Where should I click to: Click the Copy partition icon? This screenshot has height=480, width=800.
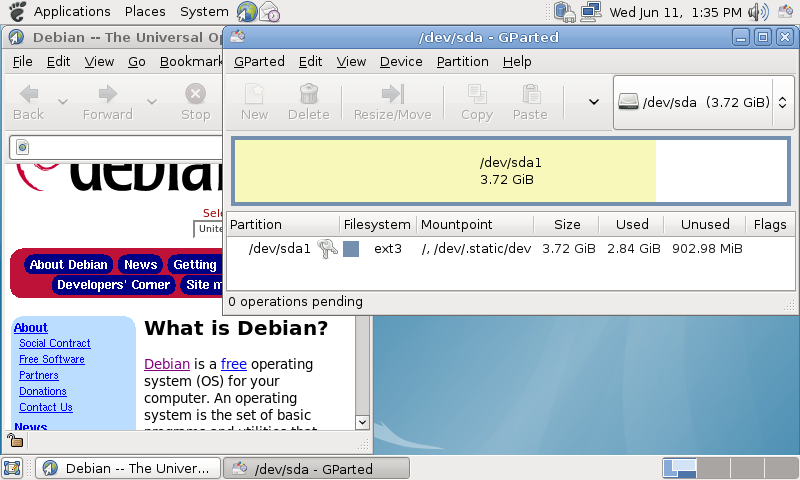tap(477, 94)
